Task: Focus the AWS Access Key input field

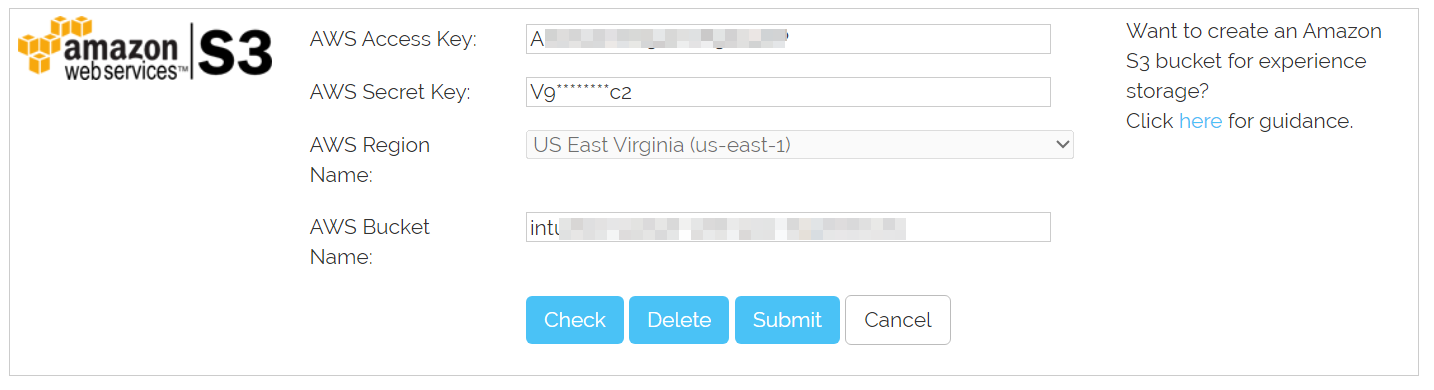Action: [788, 39]
